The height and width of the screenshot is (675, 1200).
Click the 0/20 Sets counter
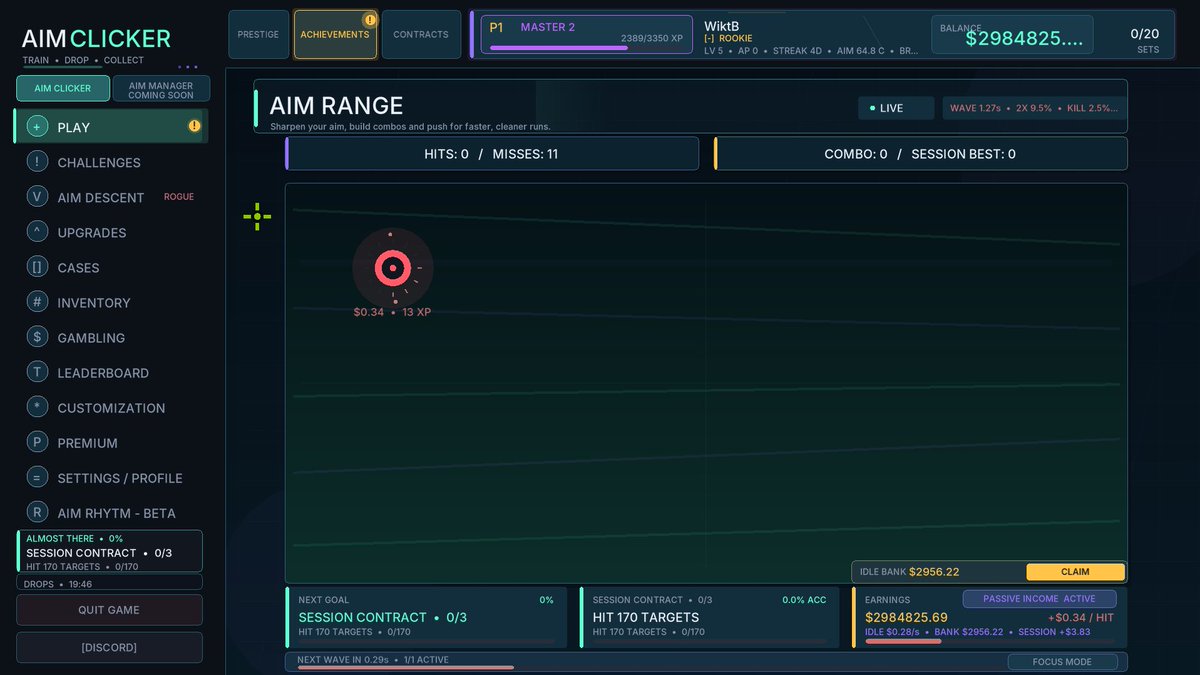[1145, 39]
